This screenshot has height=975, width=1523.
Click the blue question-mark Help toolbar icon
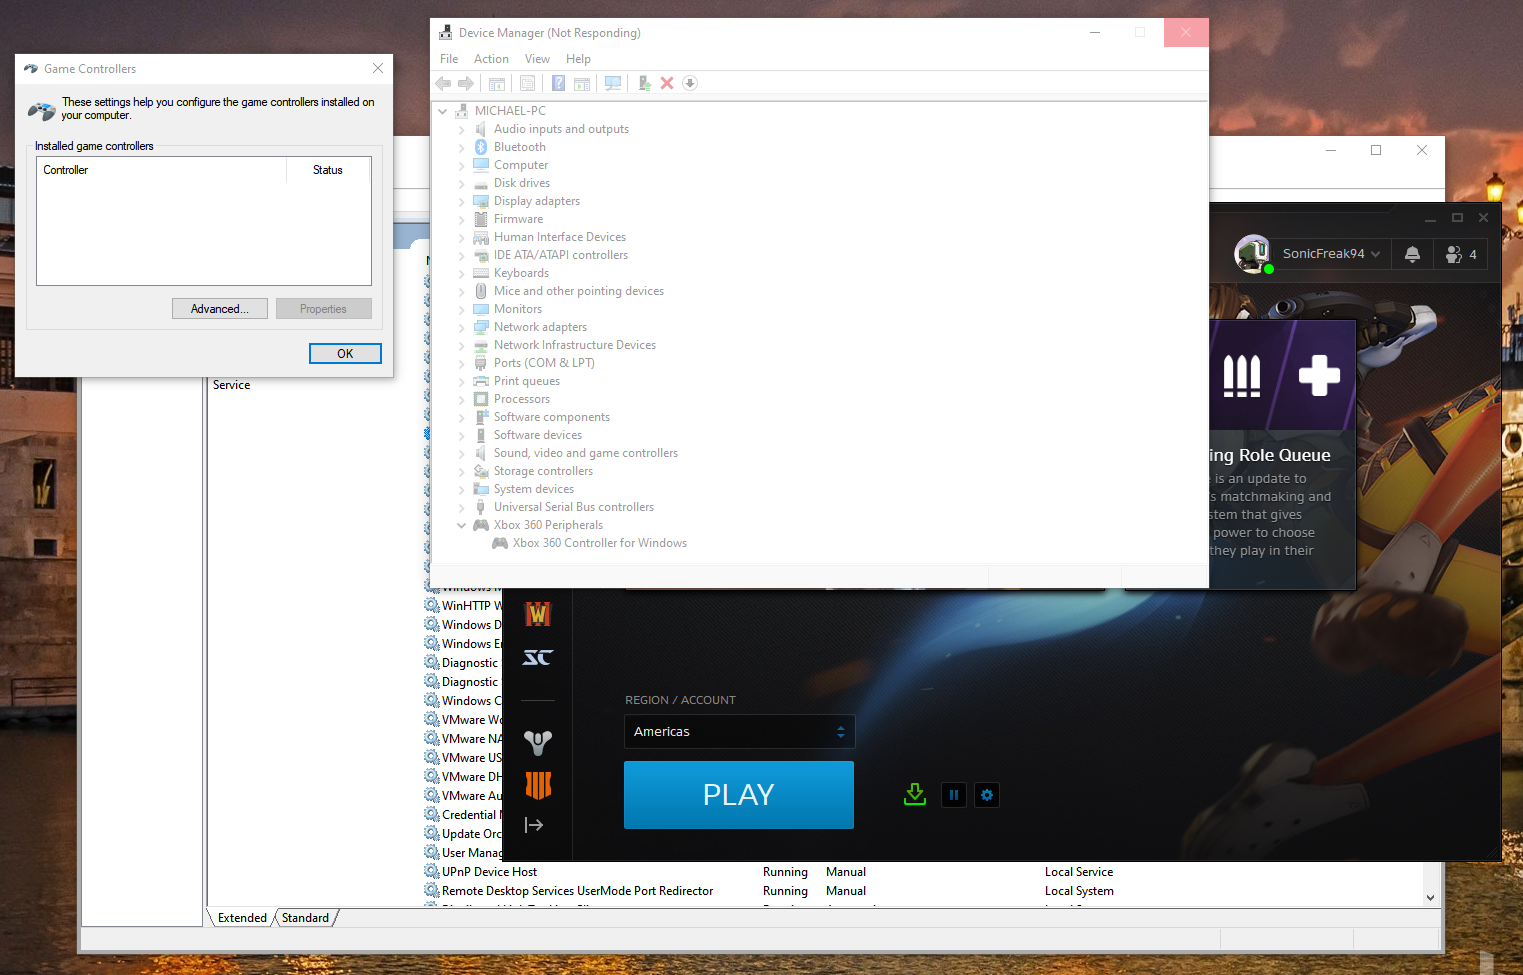click(x=559, y=83)
